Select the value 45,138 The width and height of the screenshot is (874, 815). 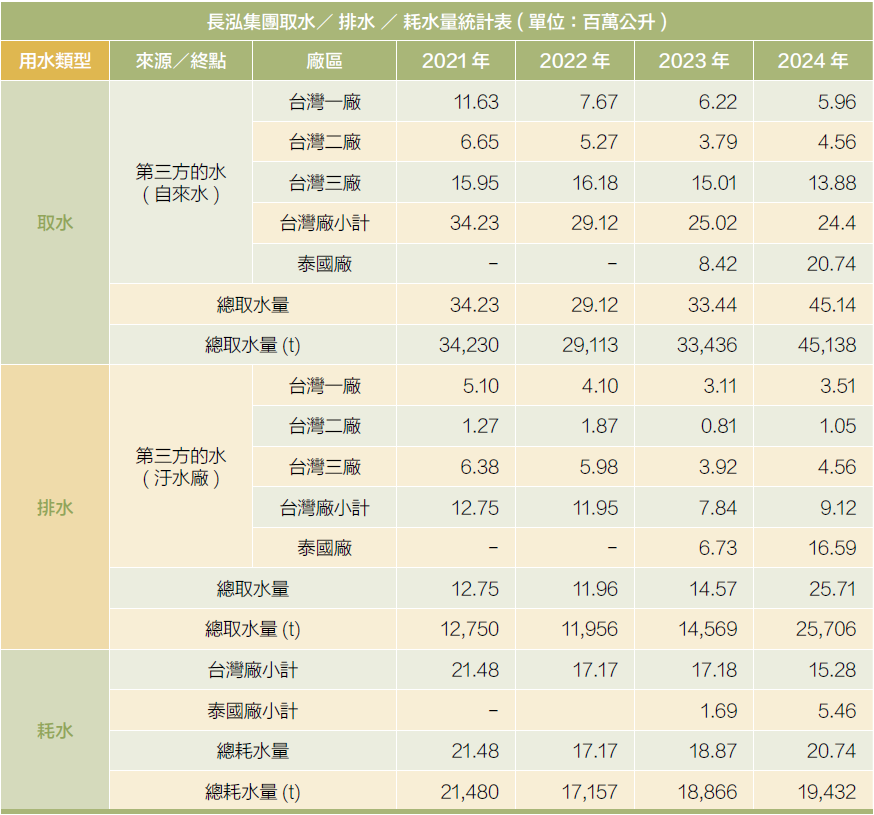tap(827, 345)
